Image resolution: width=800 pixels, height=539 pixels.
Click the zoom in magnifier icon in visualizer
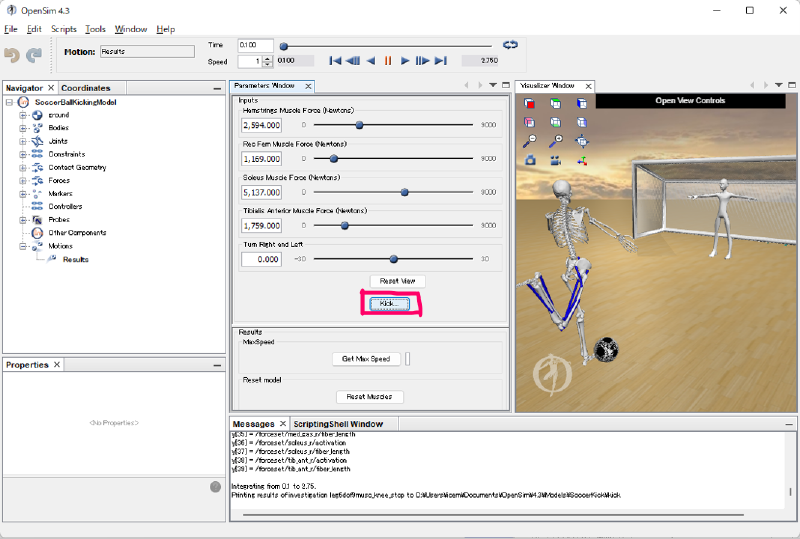[556, 141]
